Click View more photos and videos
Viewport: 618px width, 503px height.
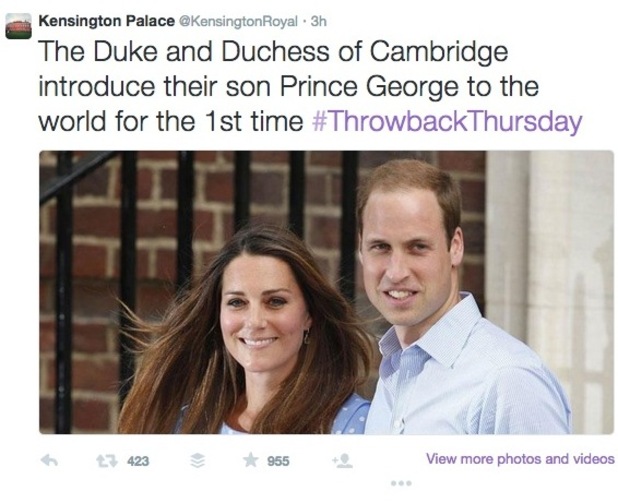click(520, 459)
